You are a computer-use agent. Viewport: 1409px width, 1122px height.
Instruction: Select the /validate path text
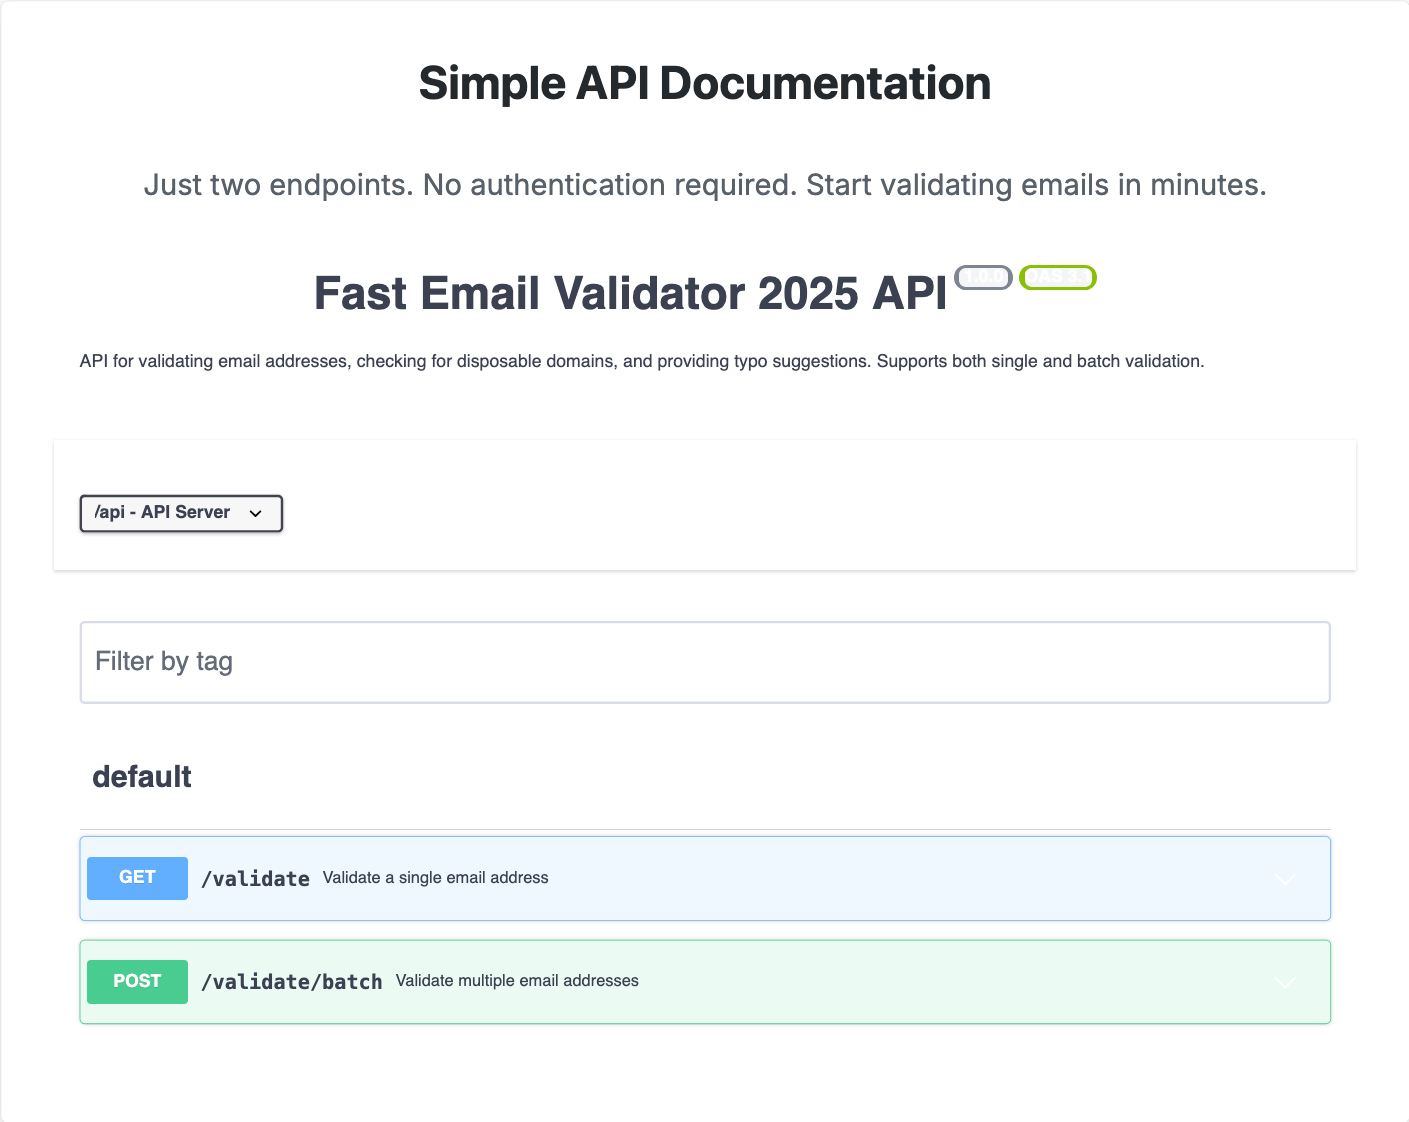pos(256,878)
